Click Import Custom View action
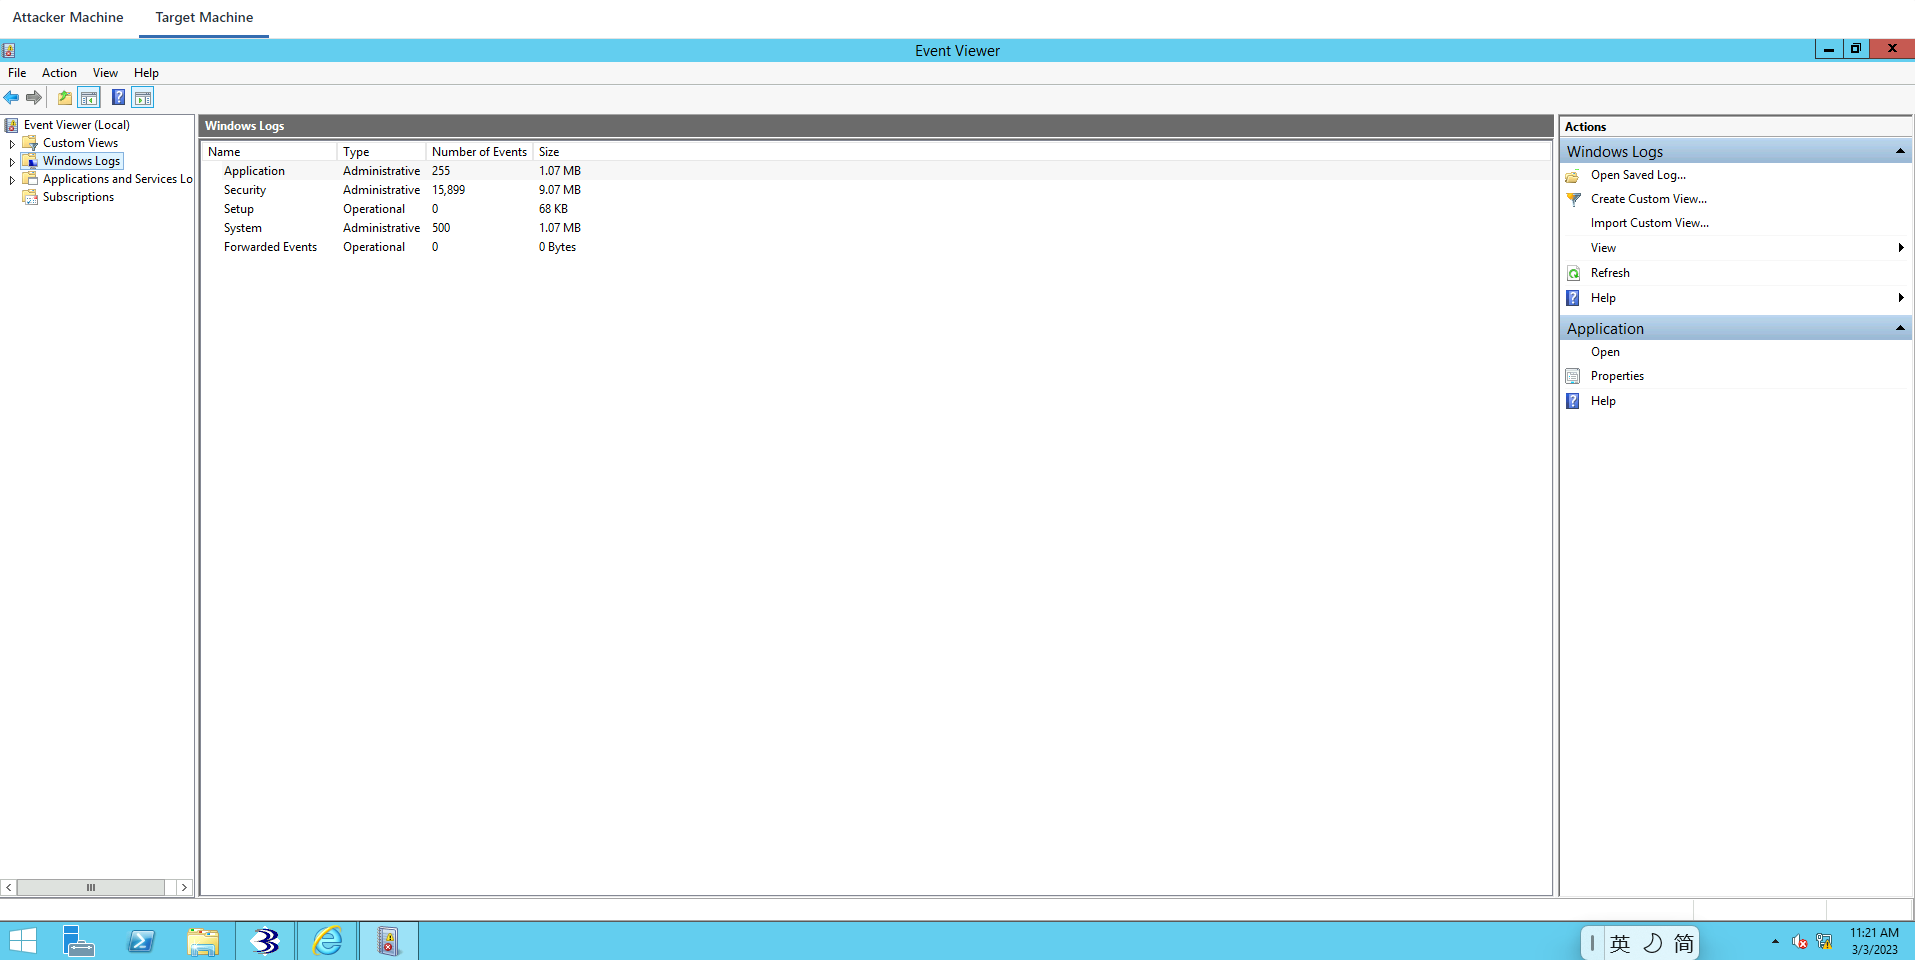This screenshot has height=960, width=1915. (1650, 223)
